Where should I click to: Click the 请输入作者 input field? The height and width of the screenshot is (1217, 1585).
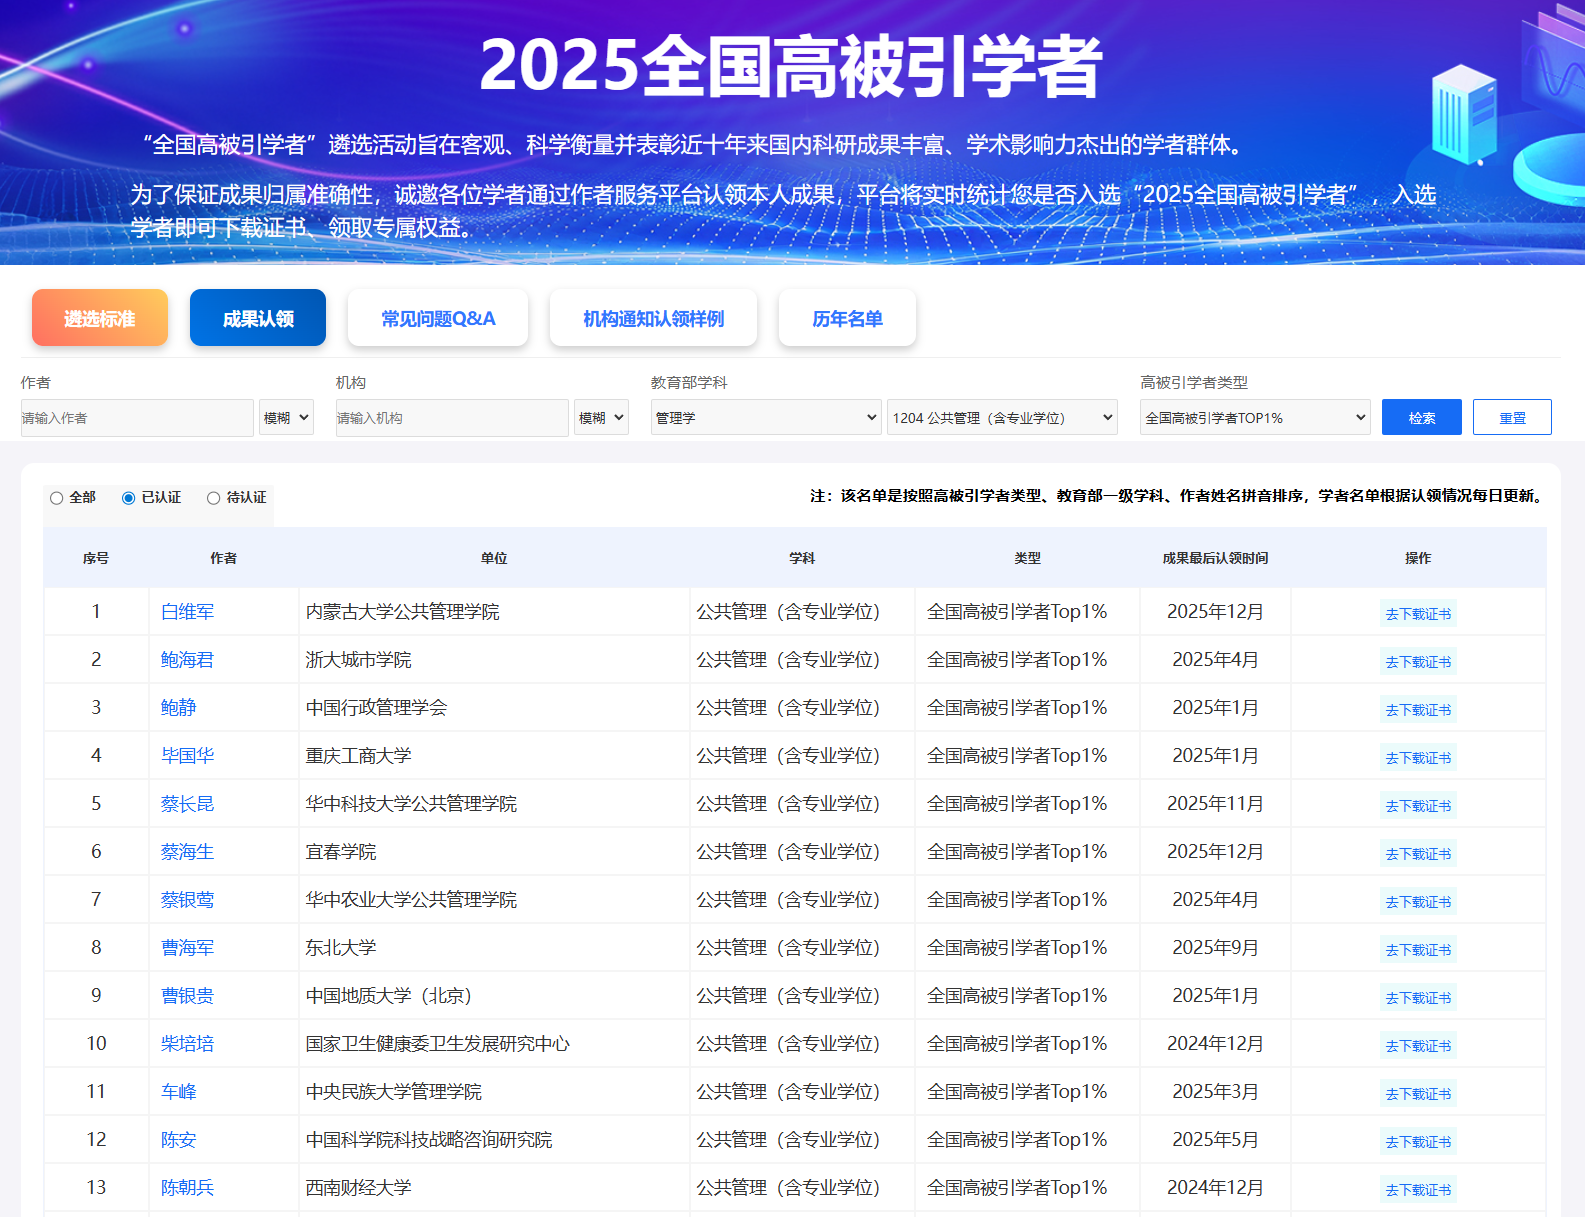point(137,418)
